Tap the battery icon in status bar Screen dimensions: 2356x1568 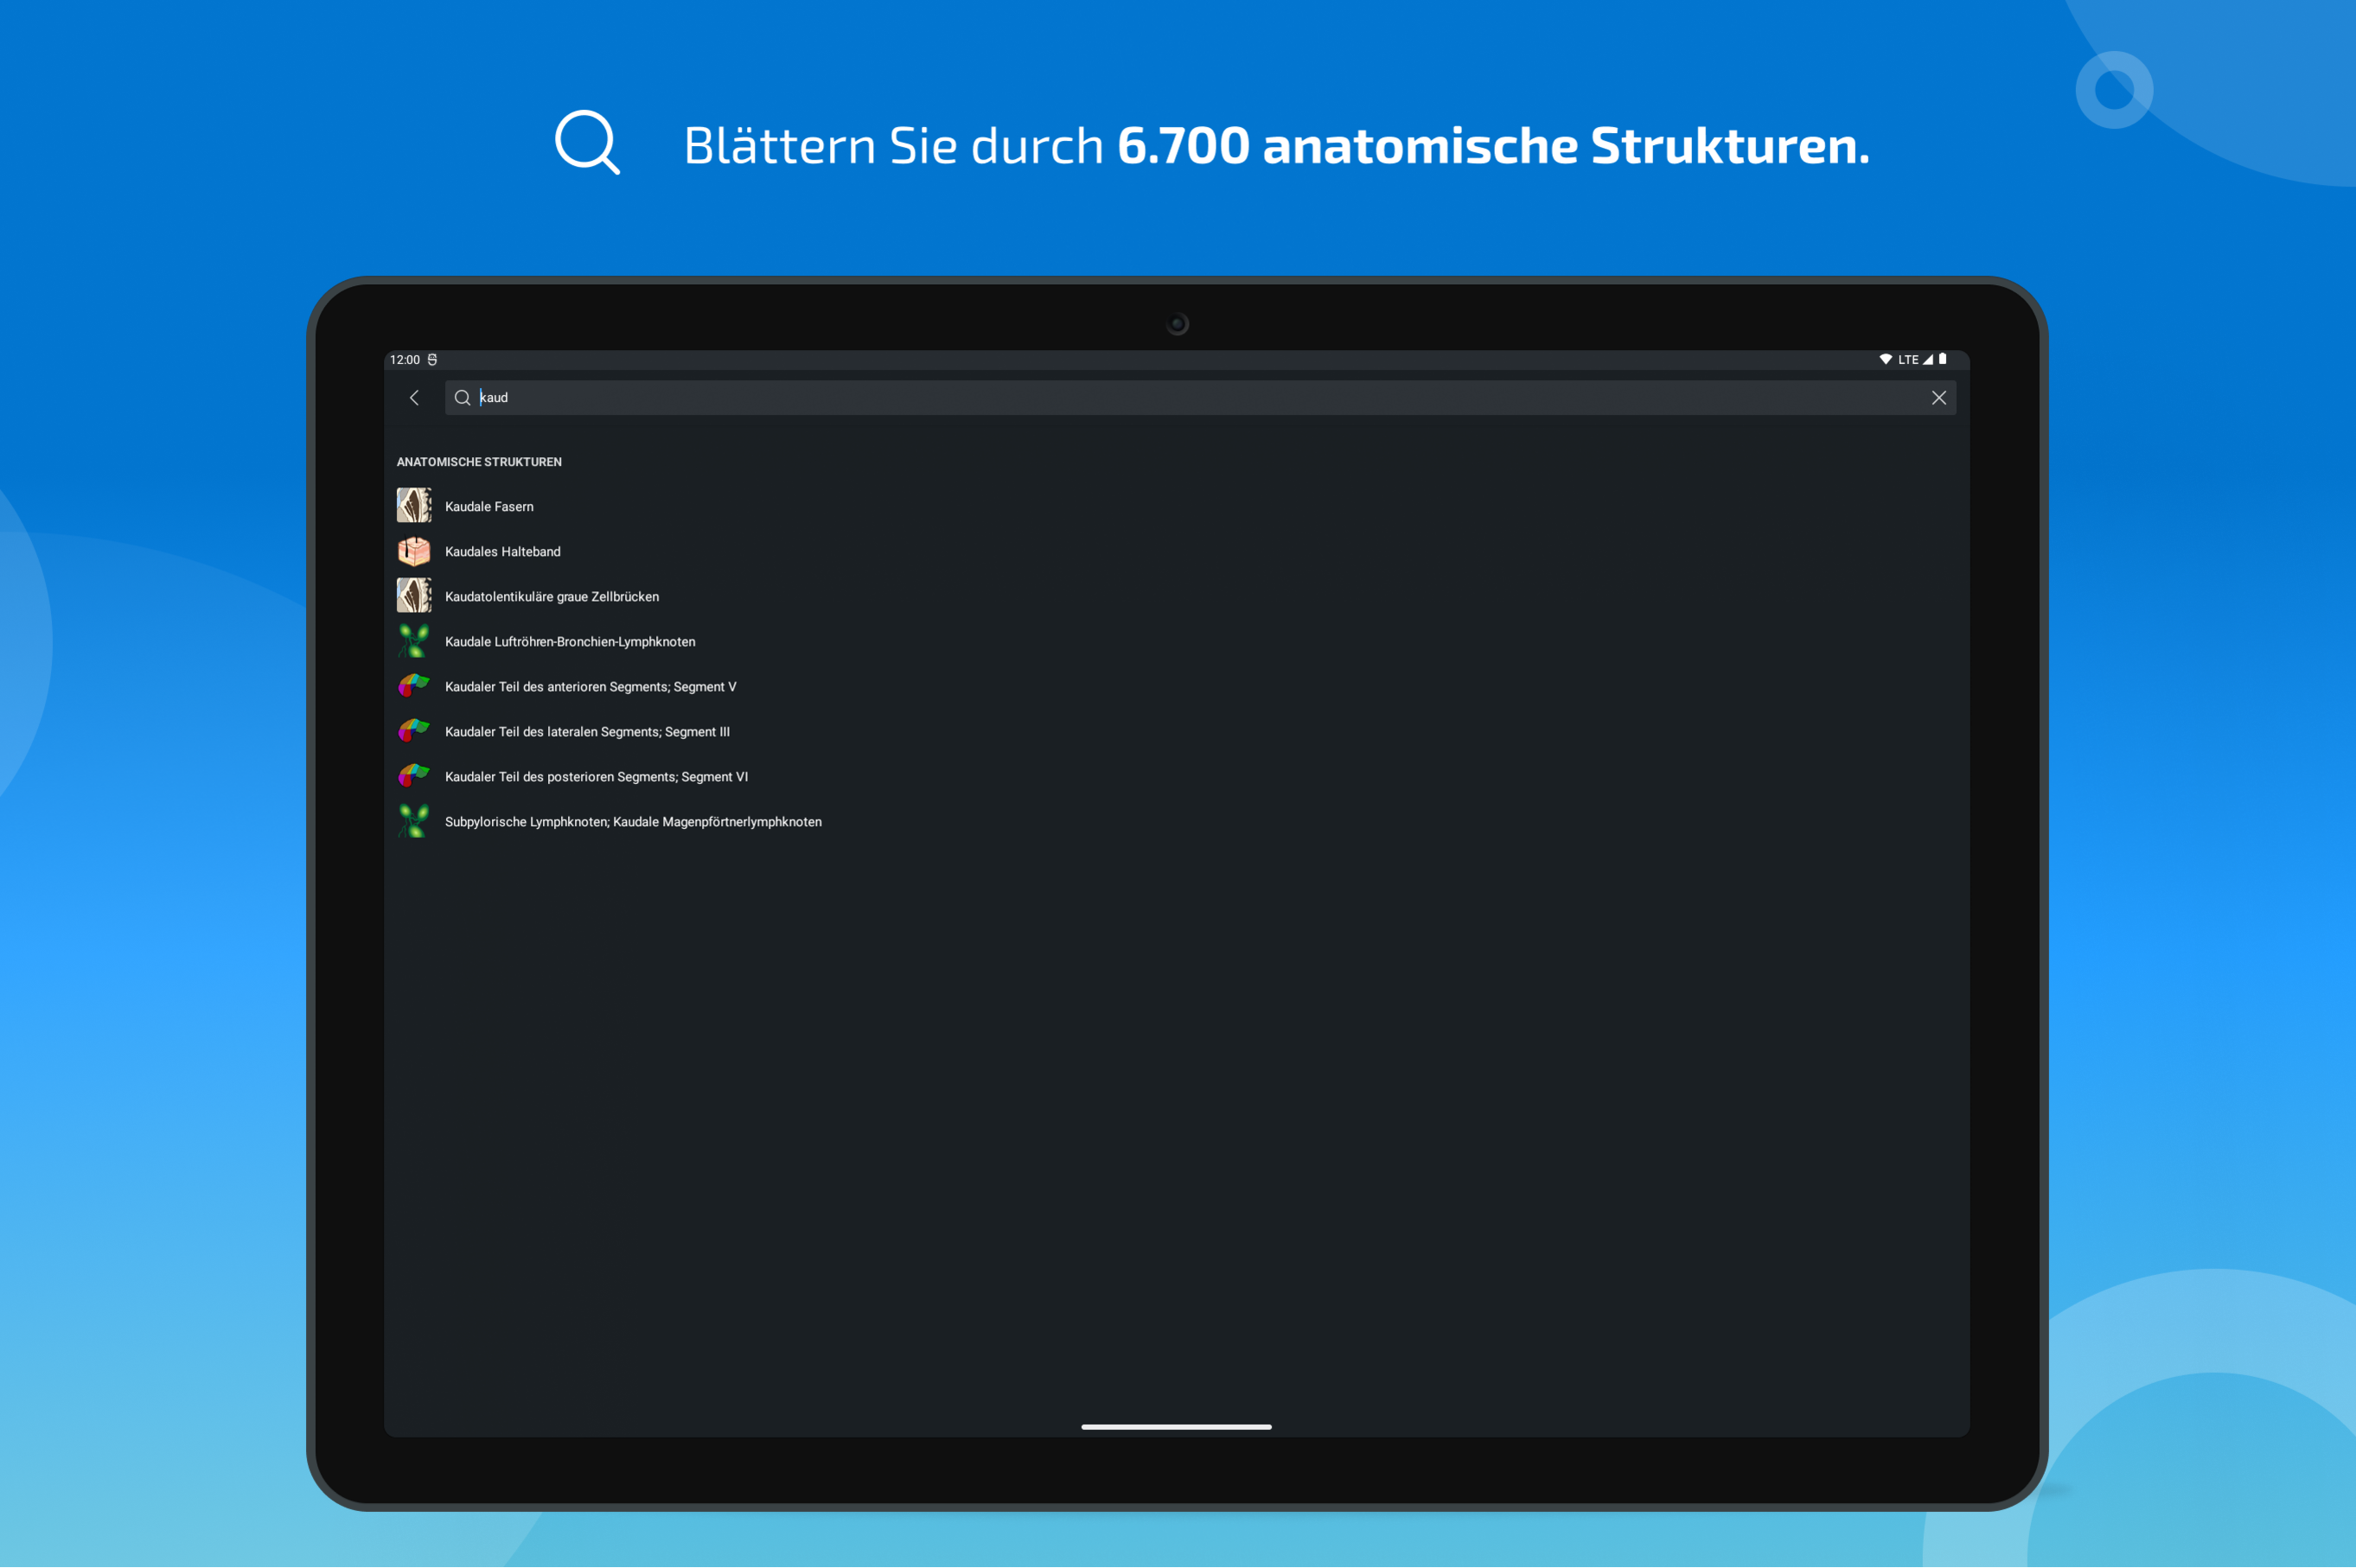(x=1943, y=359)
